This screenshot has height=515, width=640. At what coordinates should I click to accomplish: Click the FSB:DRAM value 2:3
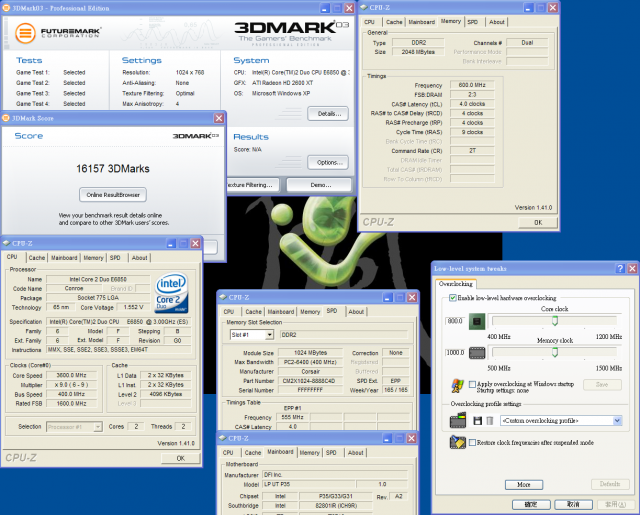pyautogui.click(x=472, y=94)
